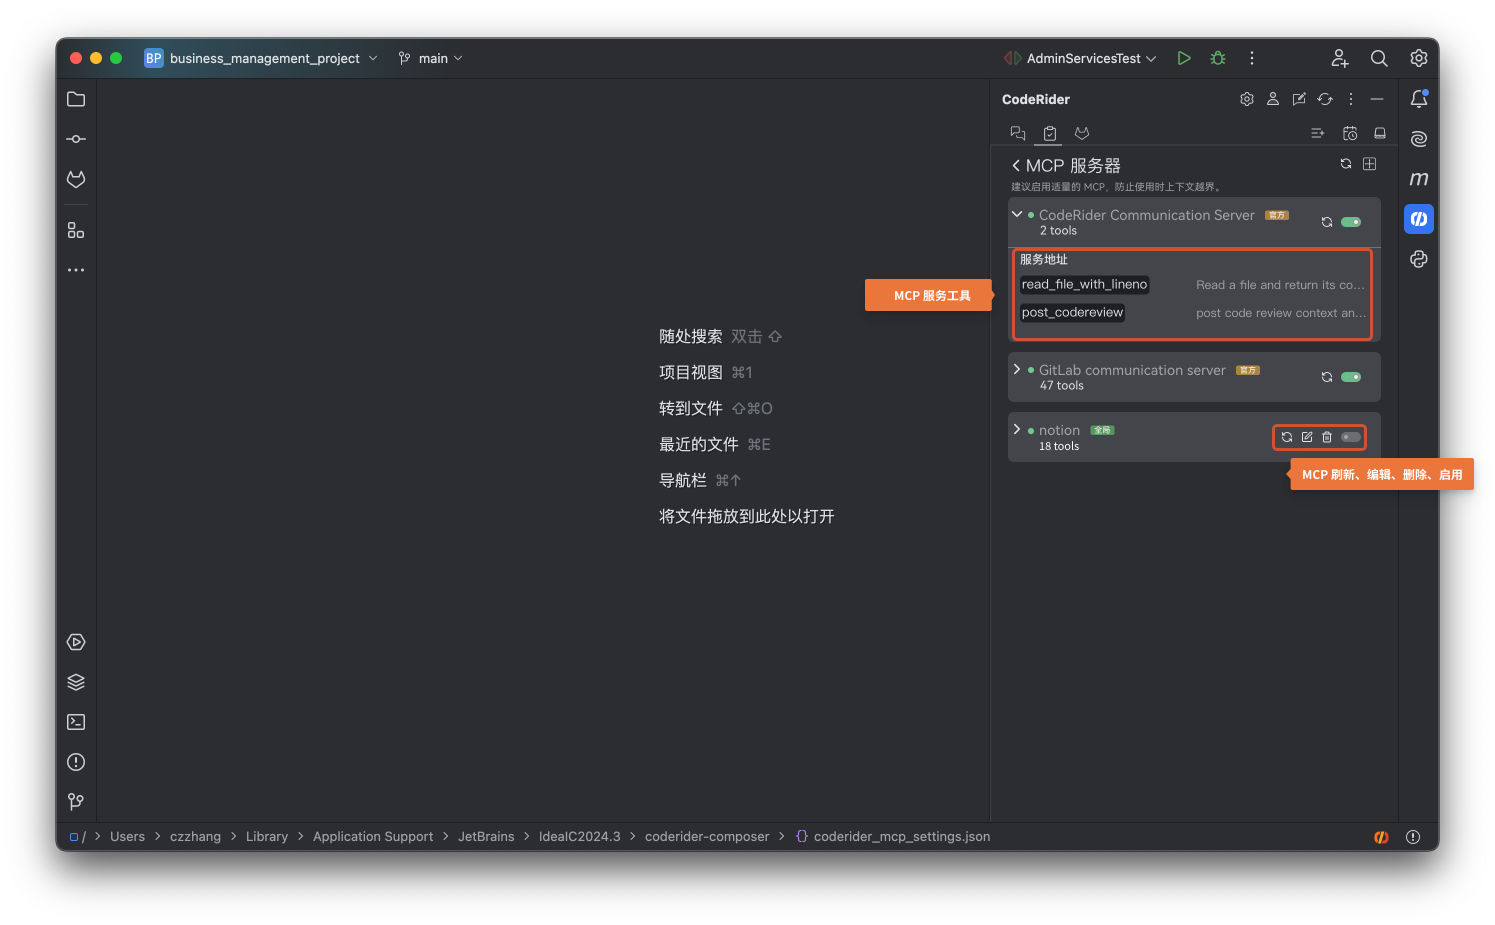Open the GitLab tool window in left sidebar
Screen dimensions: 1495x925
pos(76,179)
